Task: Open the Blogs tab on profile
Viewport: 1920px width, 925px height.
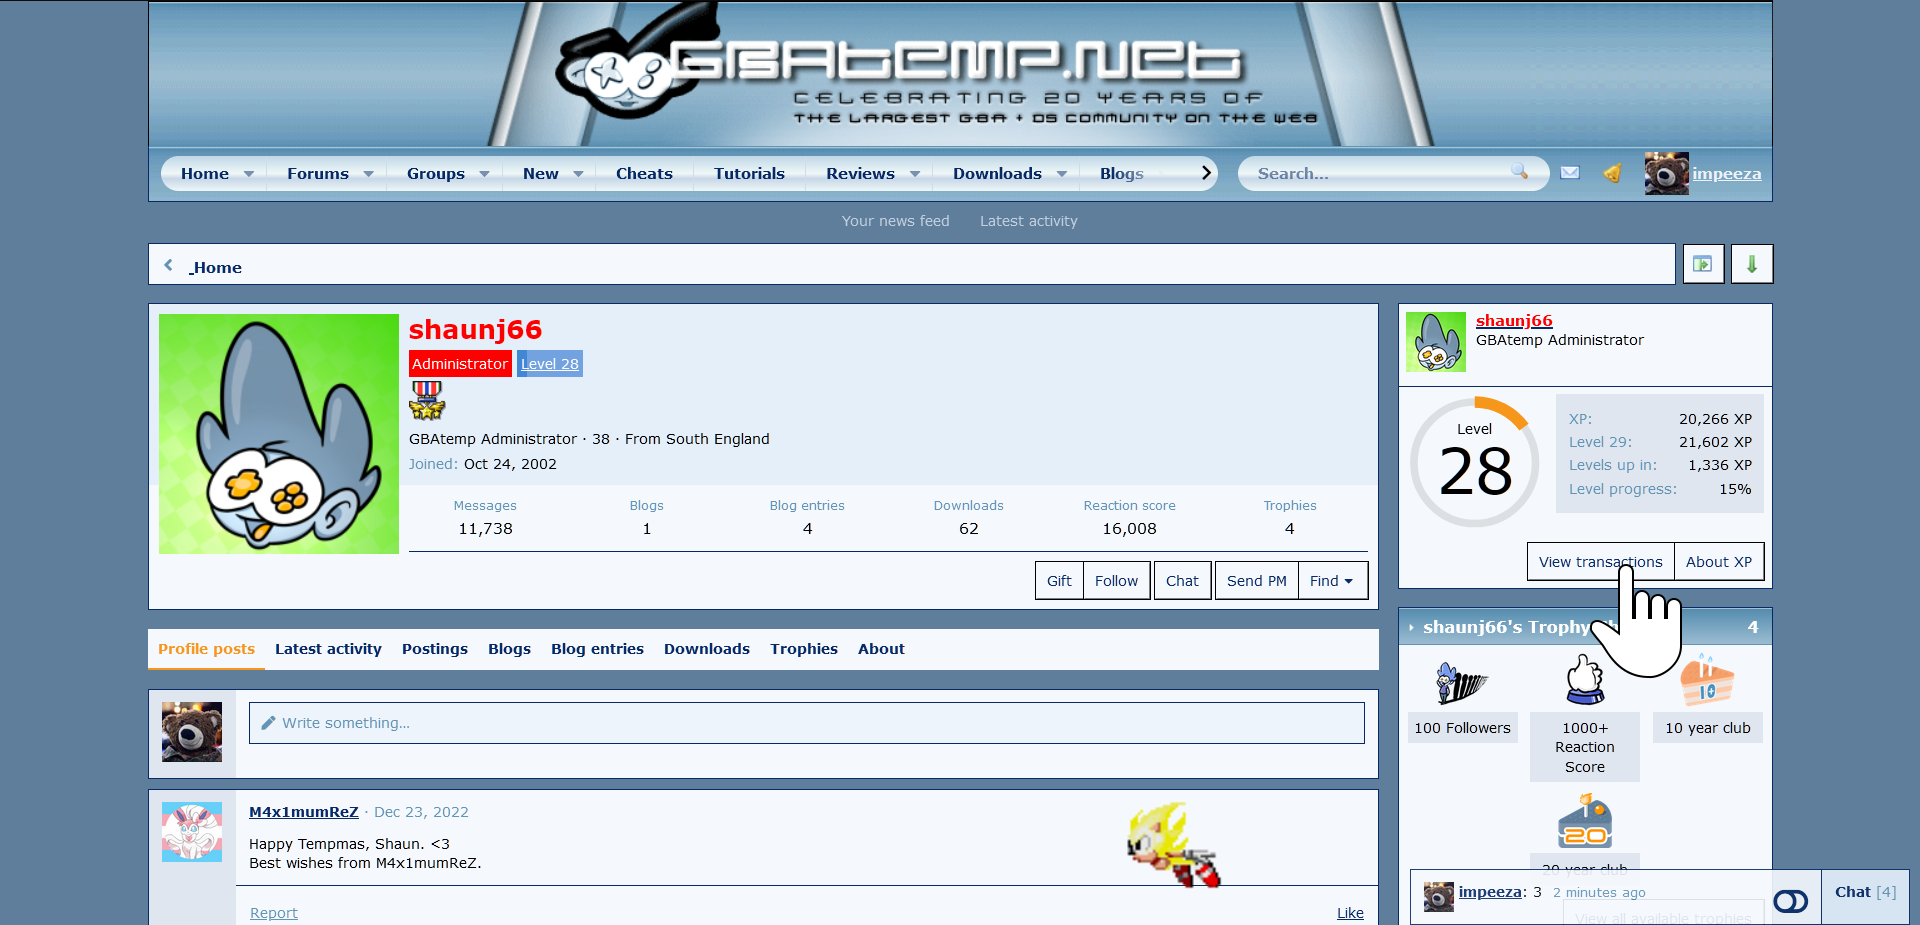Action: tap(509, 649)
